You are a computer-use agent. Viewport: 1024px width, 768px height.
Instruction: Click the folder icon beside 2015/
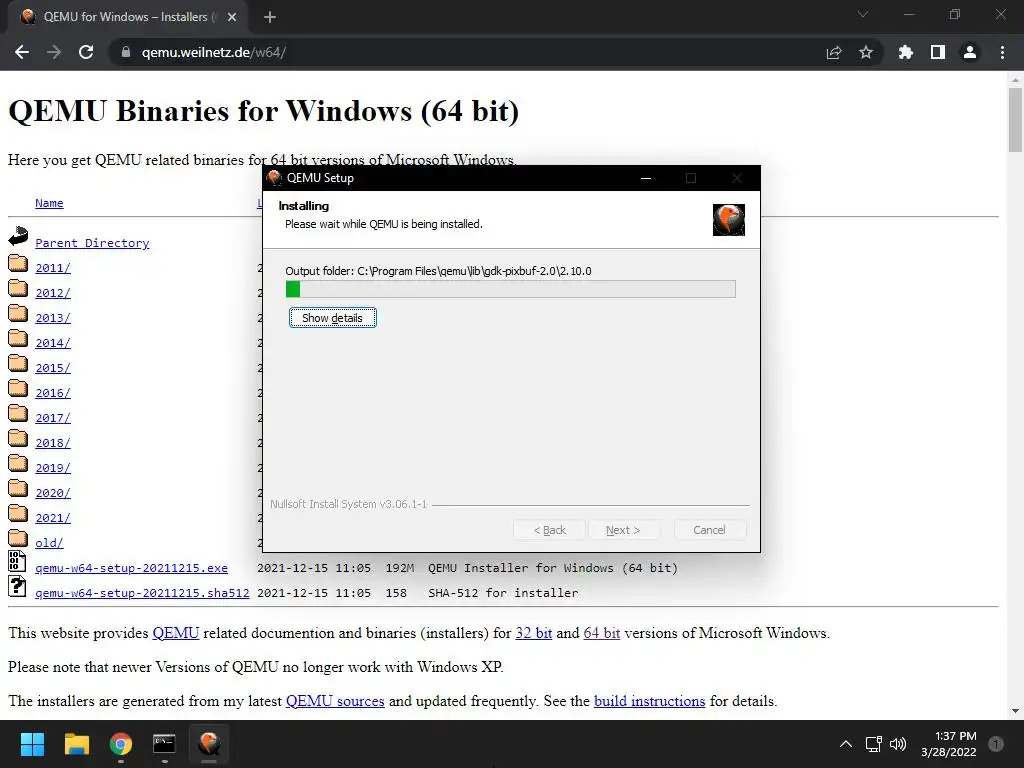click(x=18, y=363)
